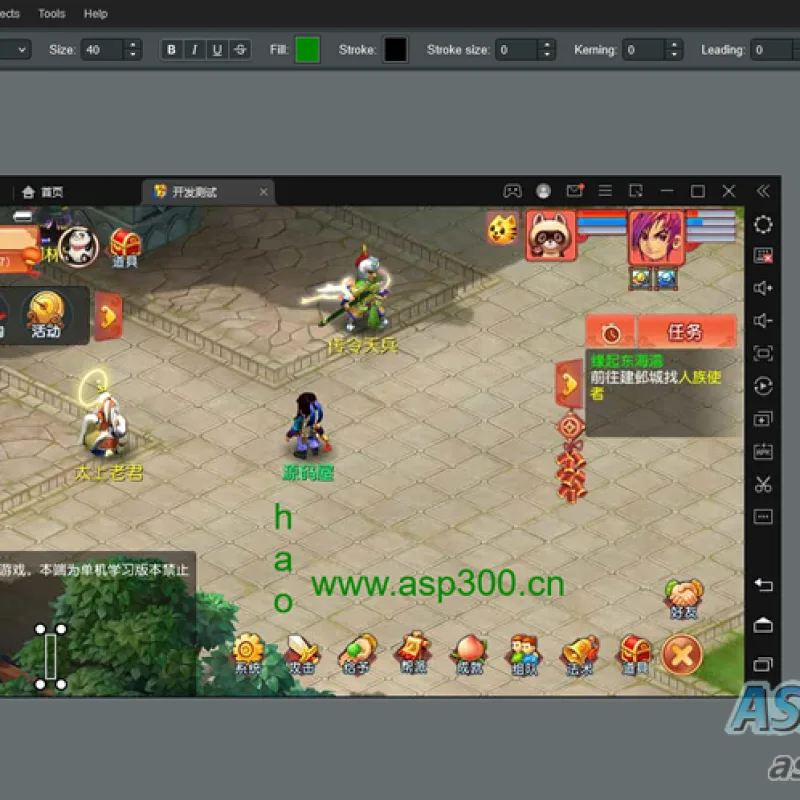Click the install APK icon

pos(763,452)
